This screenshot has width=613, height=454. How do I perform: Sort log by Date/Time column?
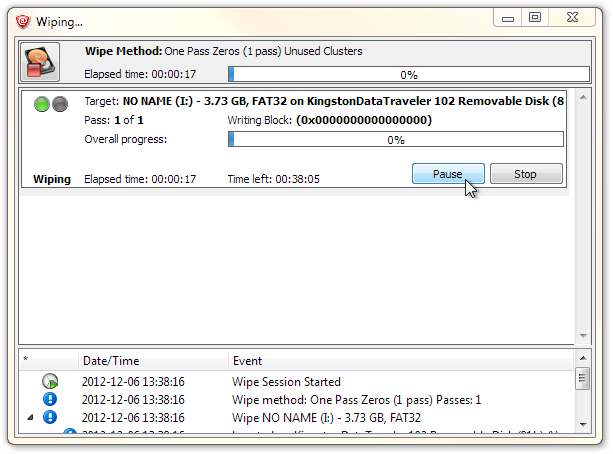coord(152,360)
